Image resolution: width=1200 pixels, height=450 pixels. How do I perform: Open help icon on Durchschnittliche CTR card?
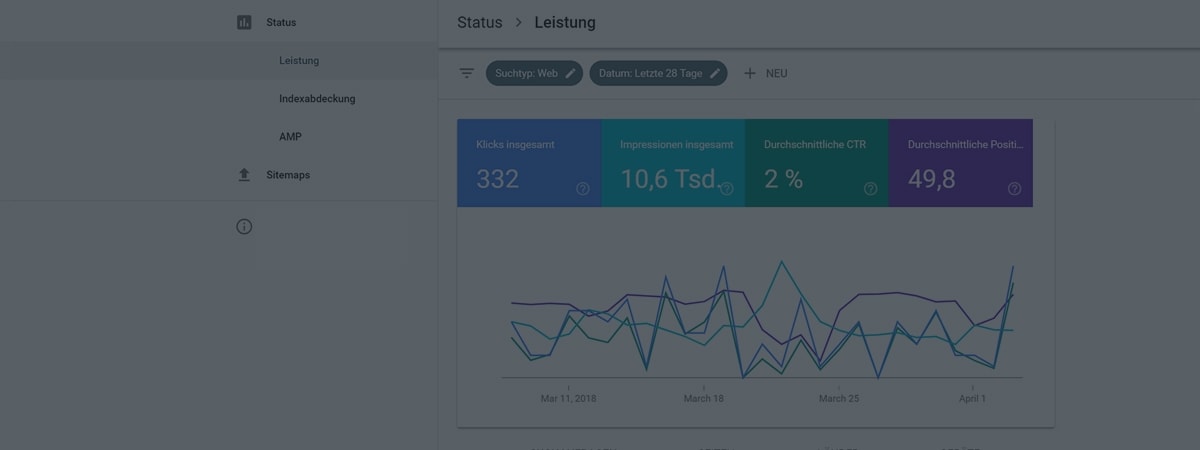[x=870, y=189]
